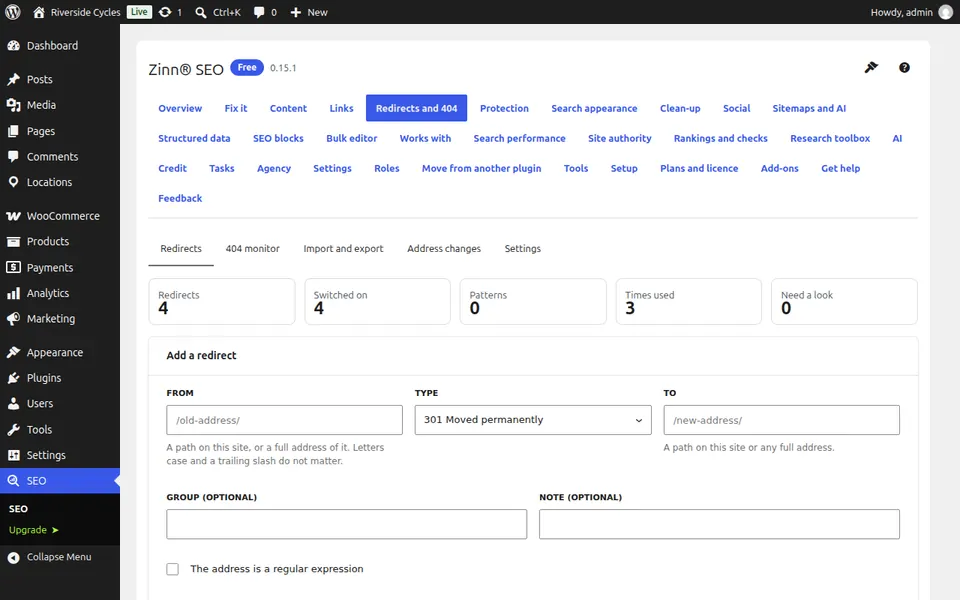Open the Get help link
The height and width of the screenshot is (600, 960).
click(841, 168)
